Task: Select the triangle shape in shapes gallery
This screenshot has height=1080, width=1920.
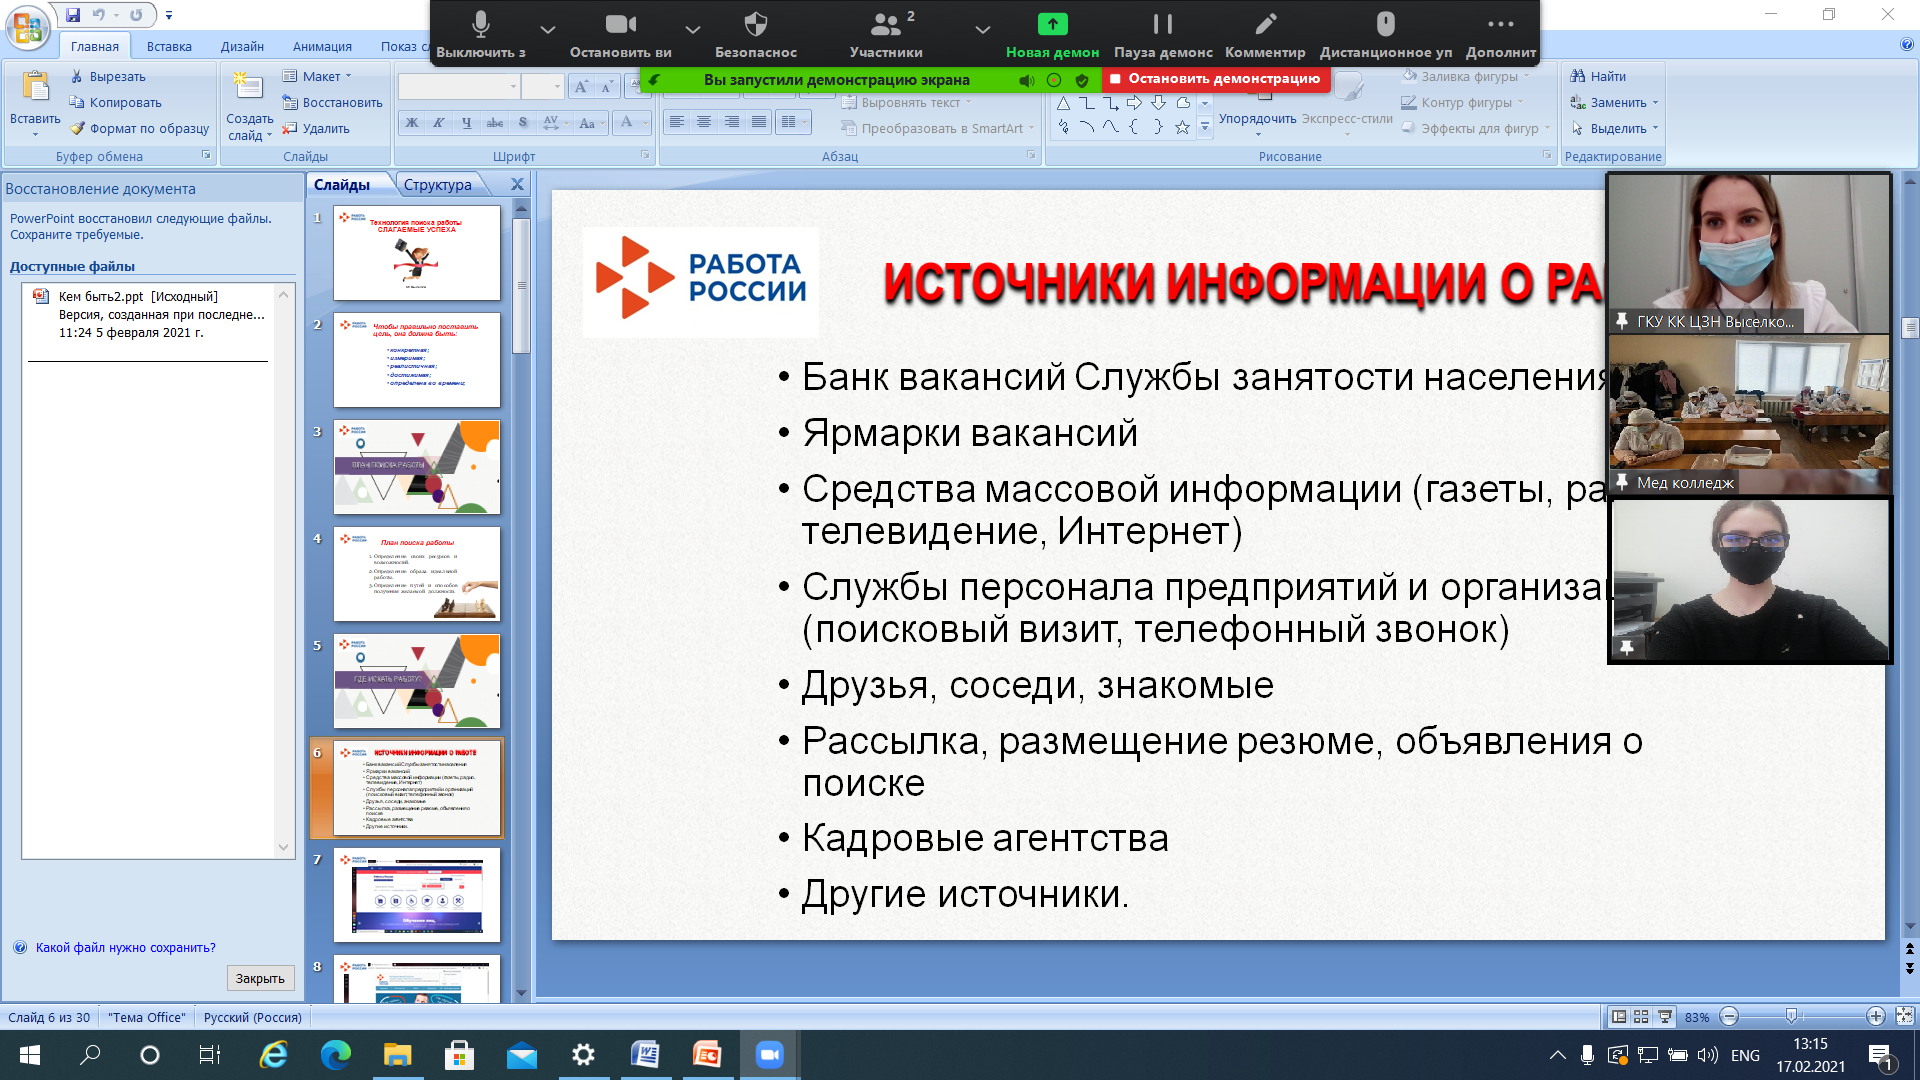Action: pos(1063,103)
